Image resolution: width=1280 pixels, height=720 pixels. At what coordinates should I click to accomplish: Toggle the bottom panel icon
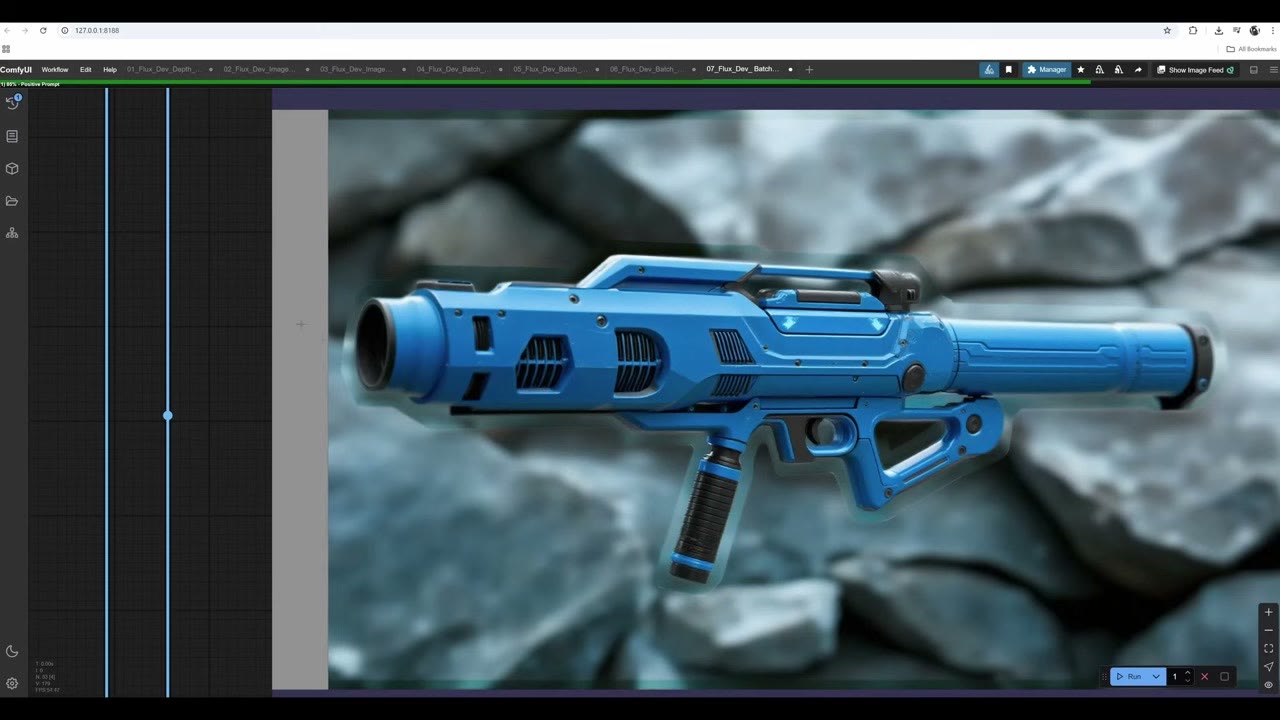(1254, 70)
